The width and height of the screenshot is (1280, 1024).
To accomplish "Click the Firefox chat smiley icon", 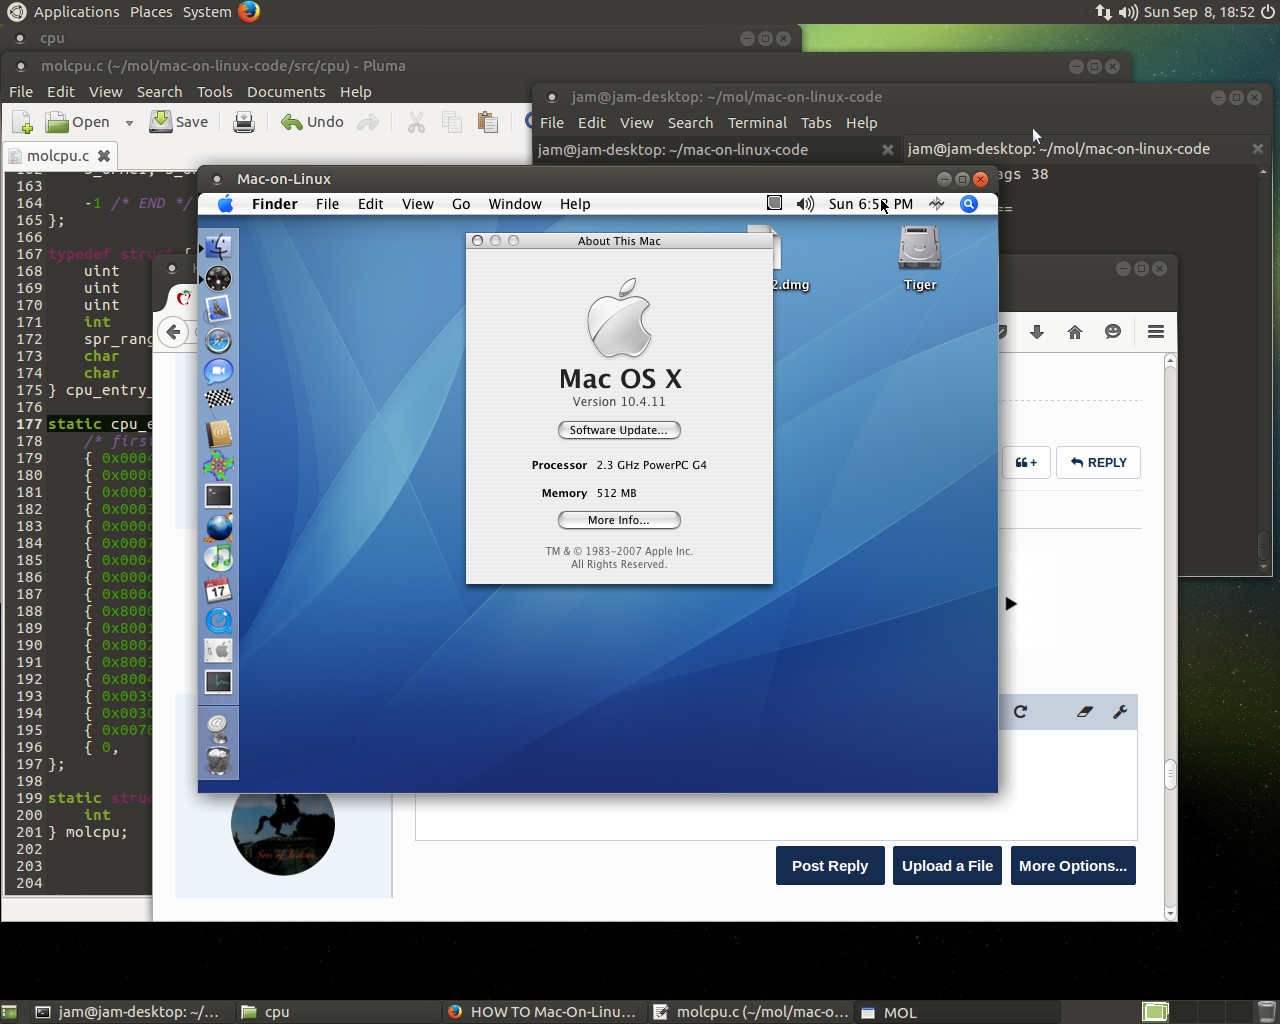I will coord(1113,332).
